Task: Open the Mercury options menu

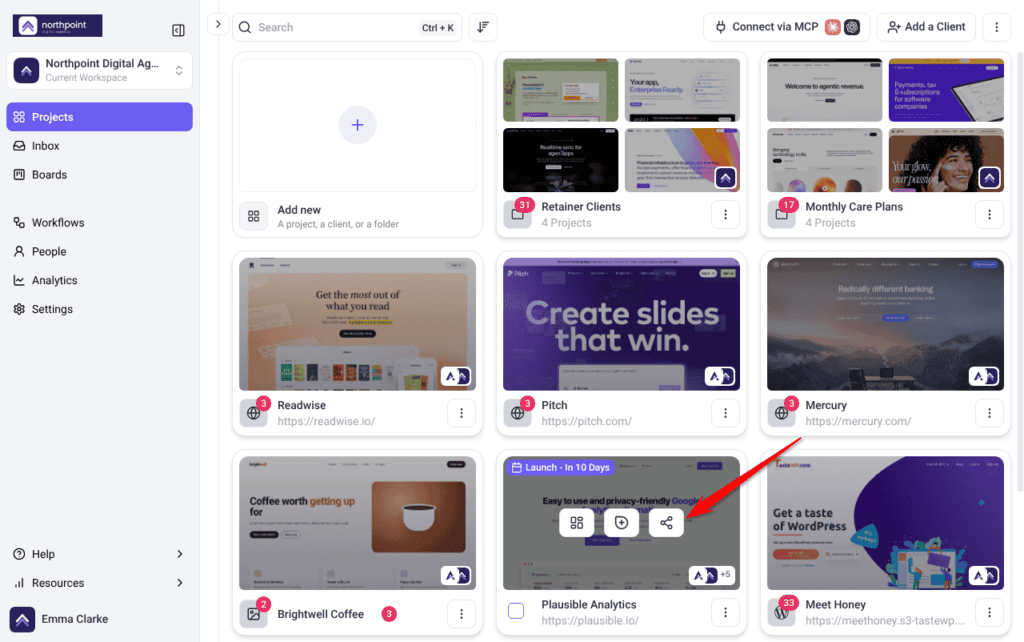Action: pos(989,413)
